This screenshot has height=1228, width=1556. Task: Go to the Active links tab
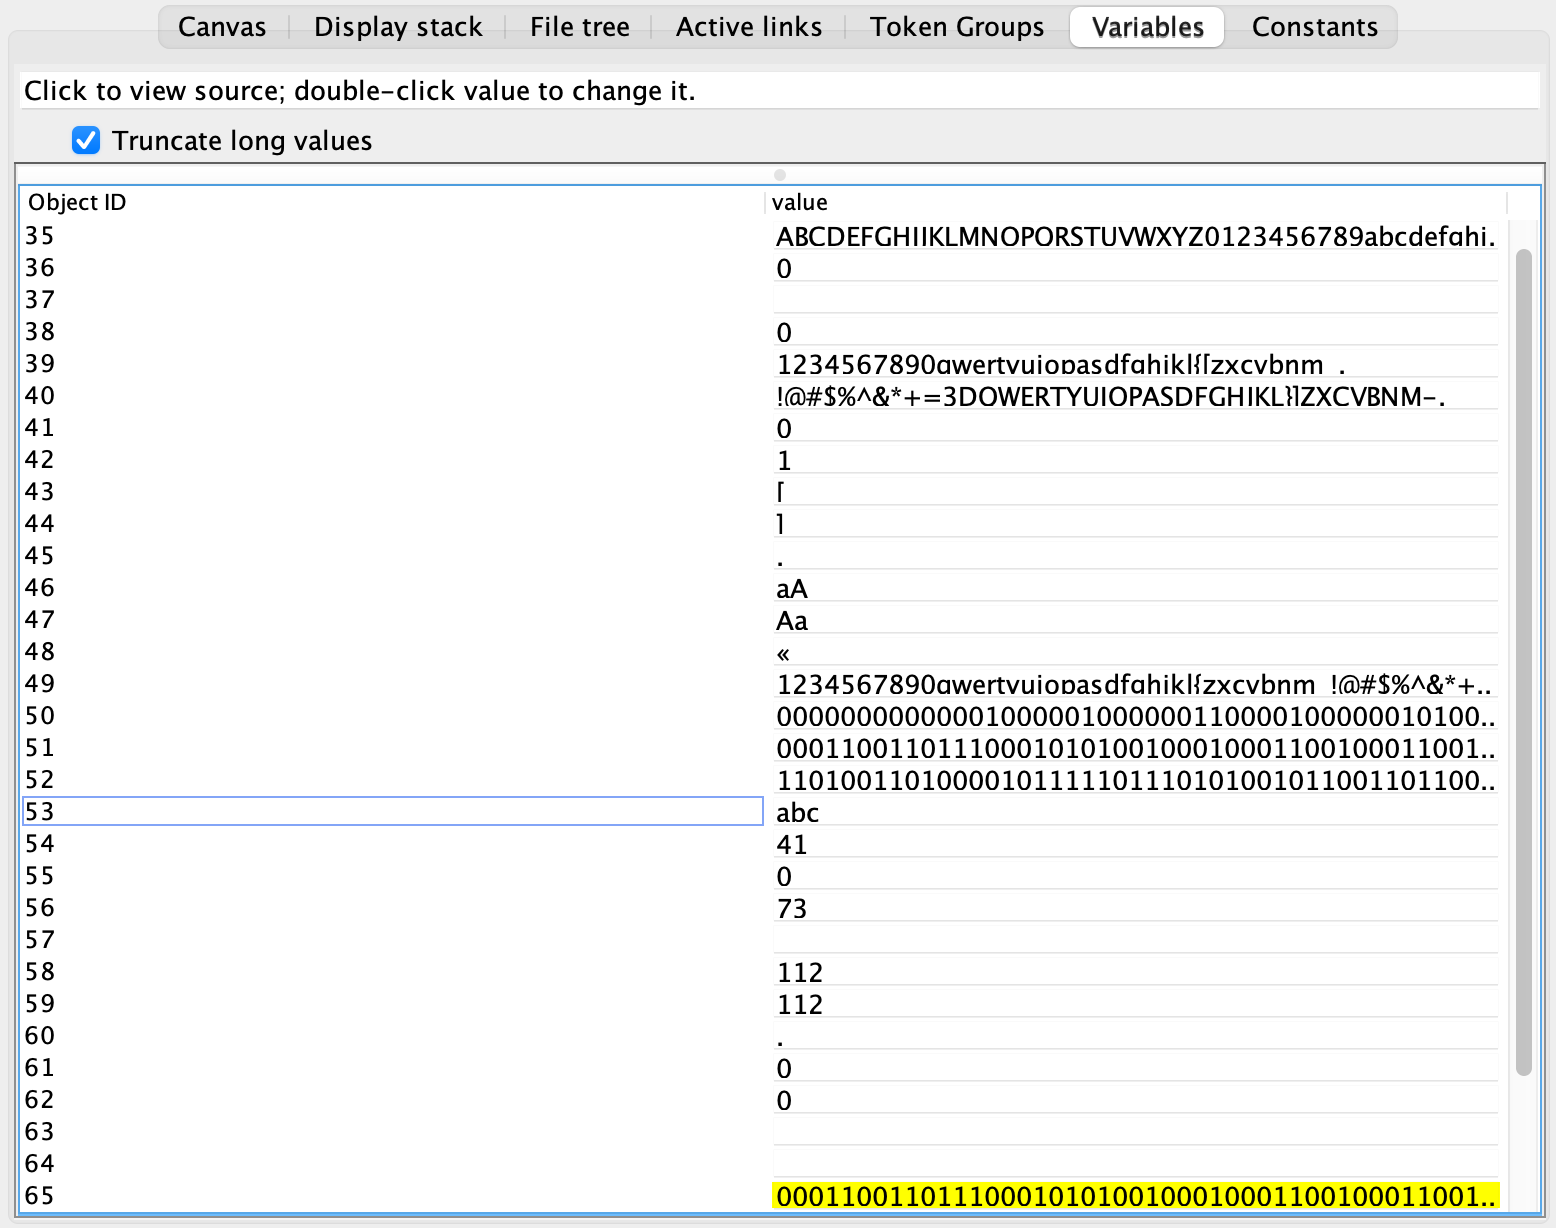[x=749, y=27]
